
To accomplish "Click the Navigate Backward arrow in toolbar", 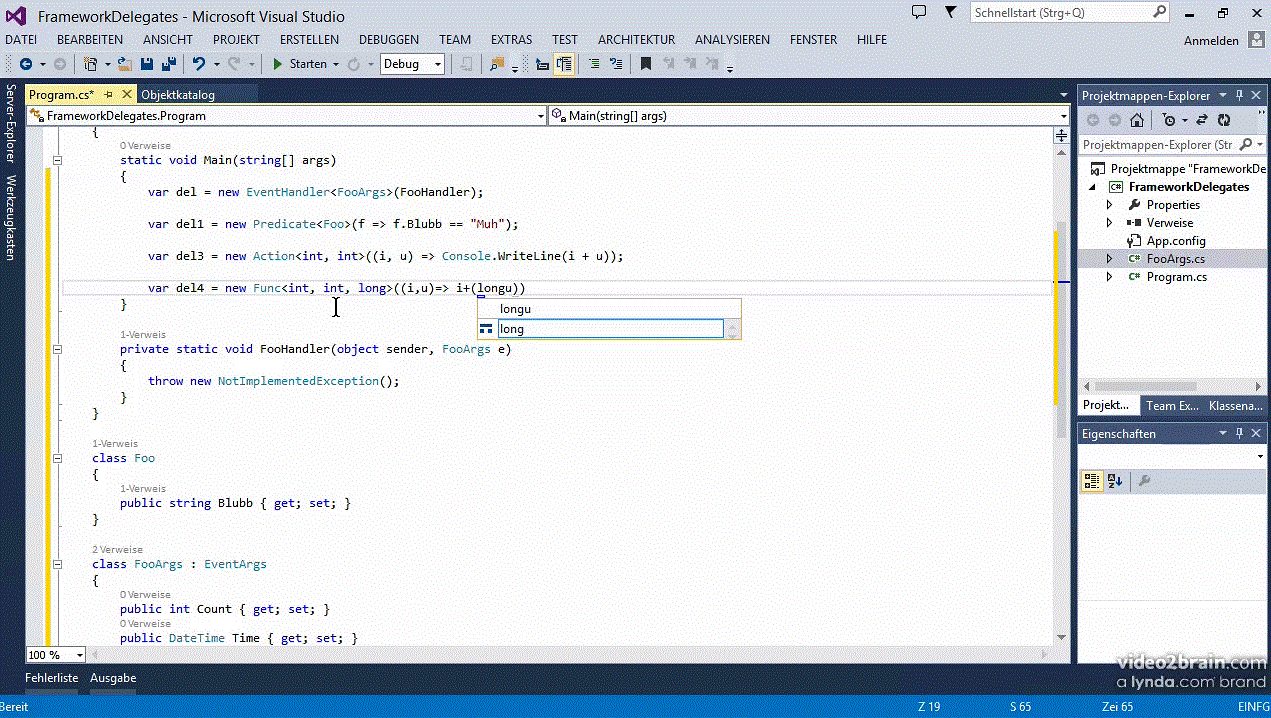I will tap(25, 64).
